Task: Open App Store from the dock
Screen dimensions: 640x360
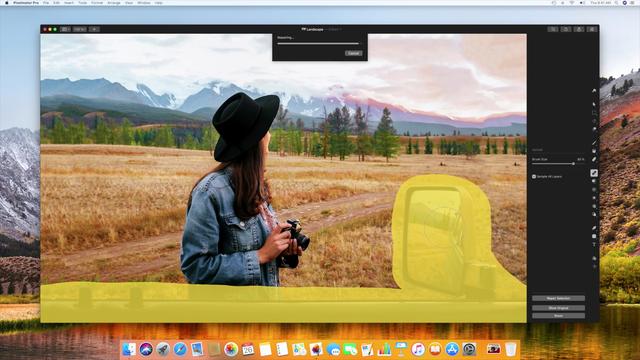Action: point(452,349)
